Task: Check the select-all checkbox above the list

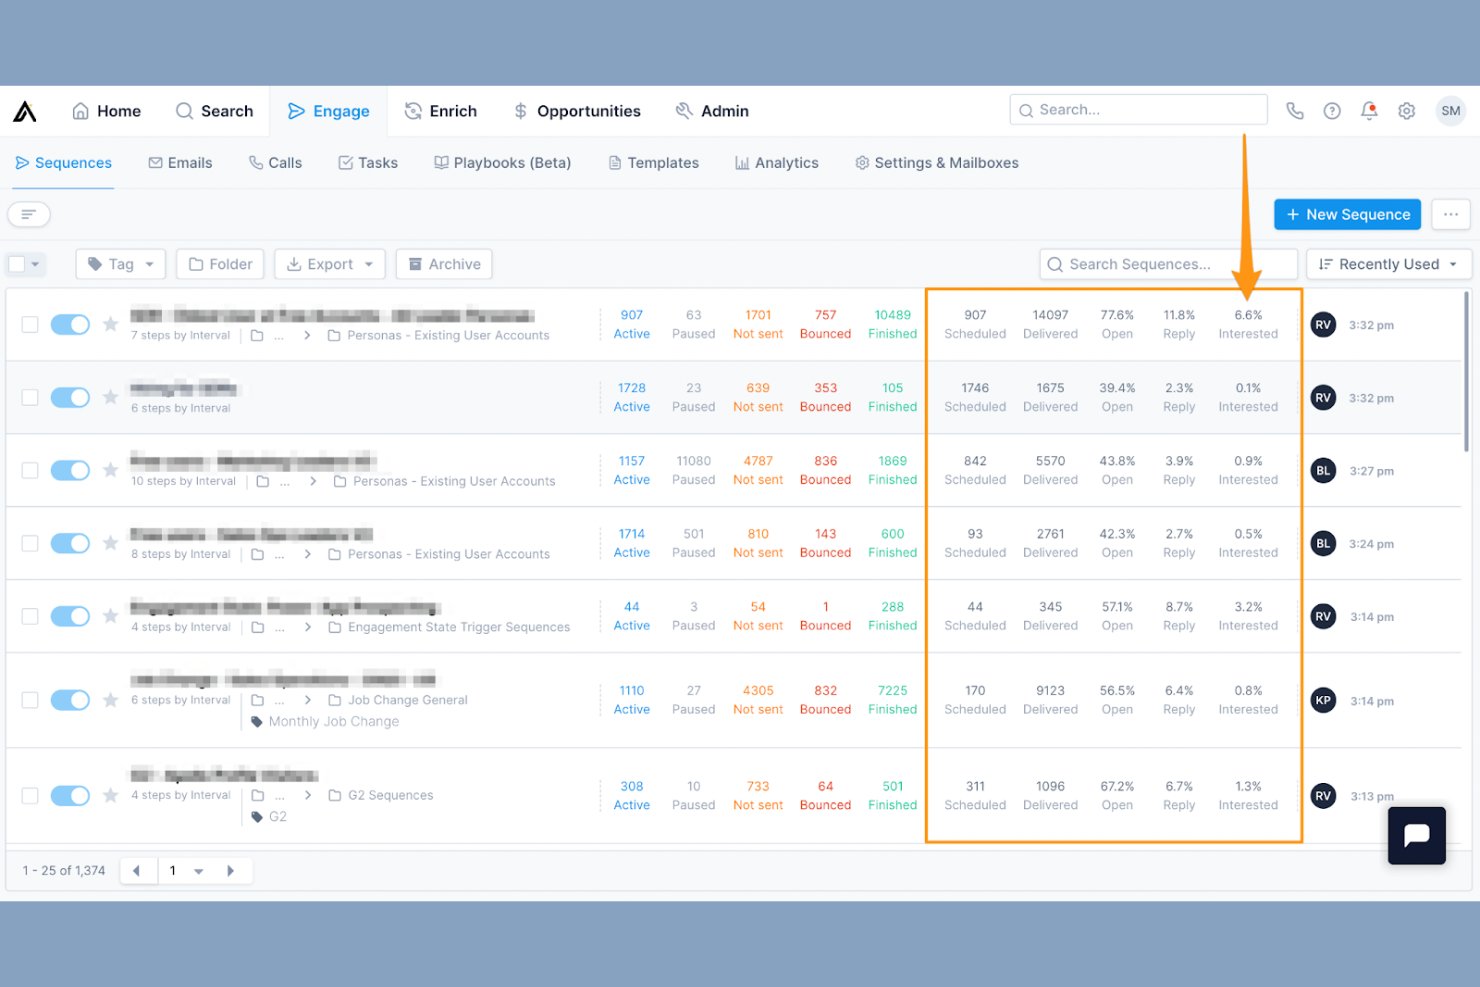Action: pos(18,263)
